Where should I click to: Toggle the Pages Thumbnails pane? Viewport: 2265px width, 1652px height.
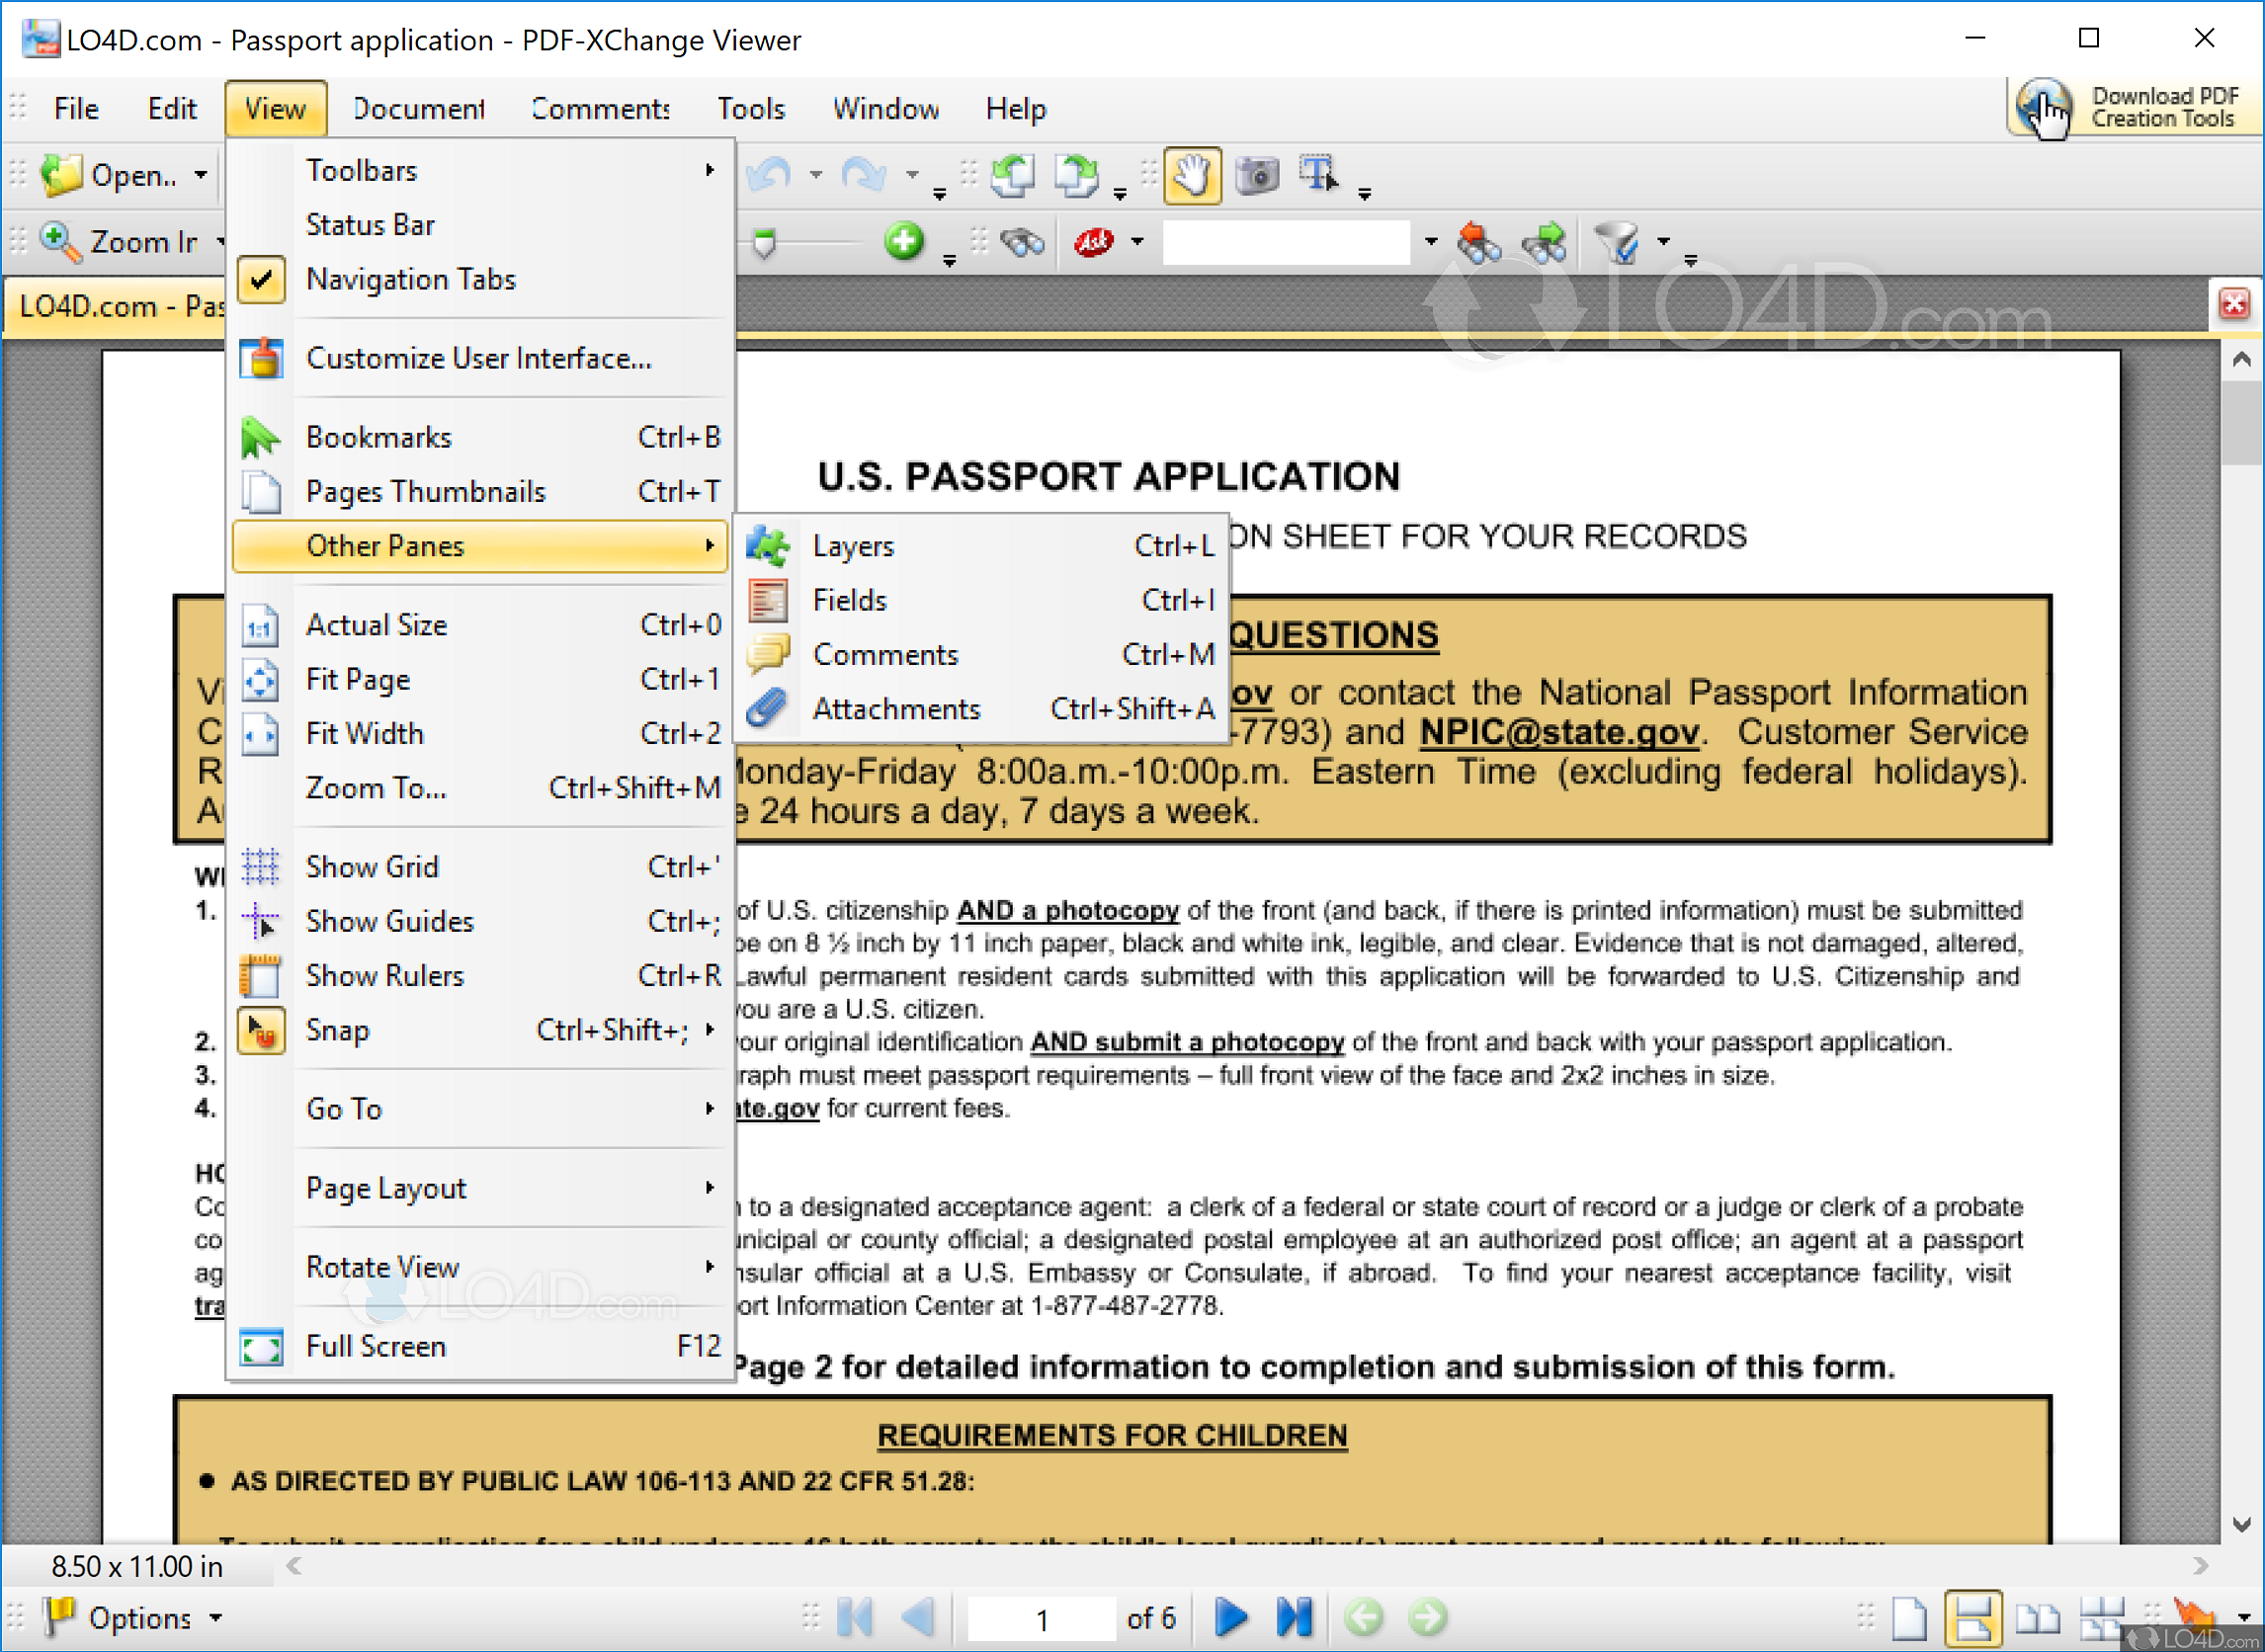(478, 491)
